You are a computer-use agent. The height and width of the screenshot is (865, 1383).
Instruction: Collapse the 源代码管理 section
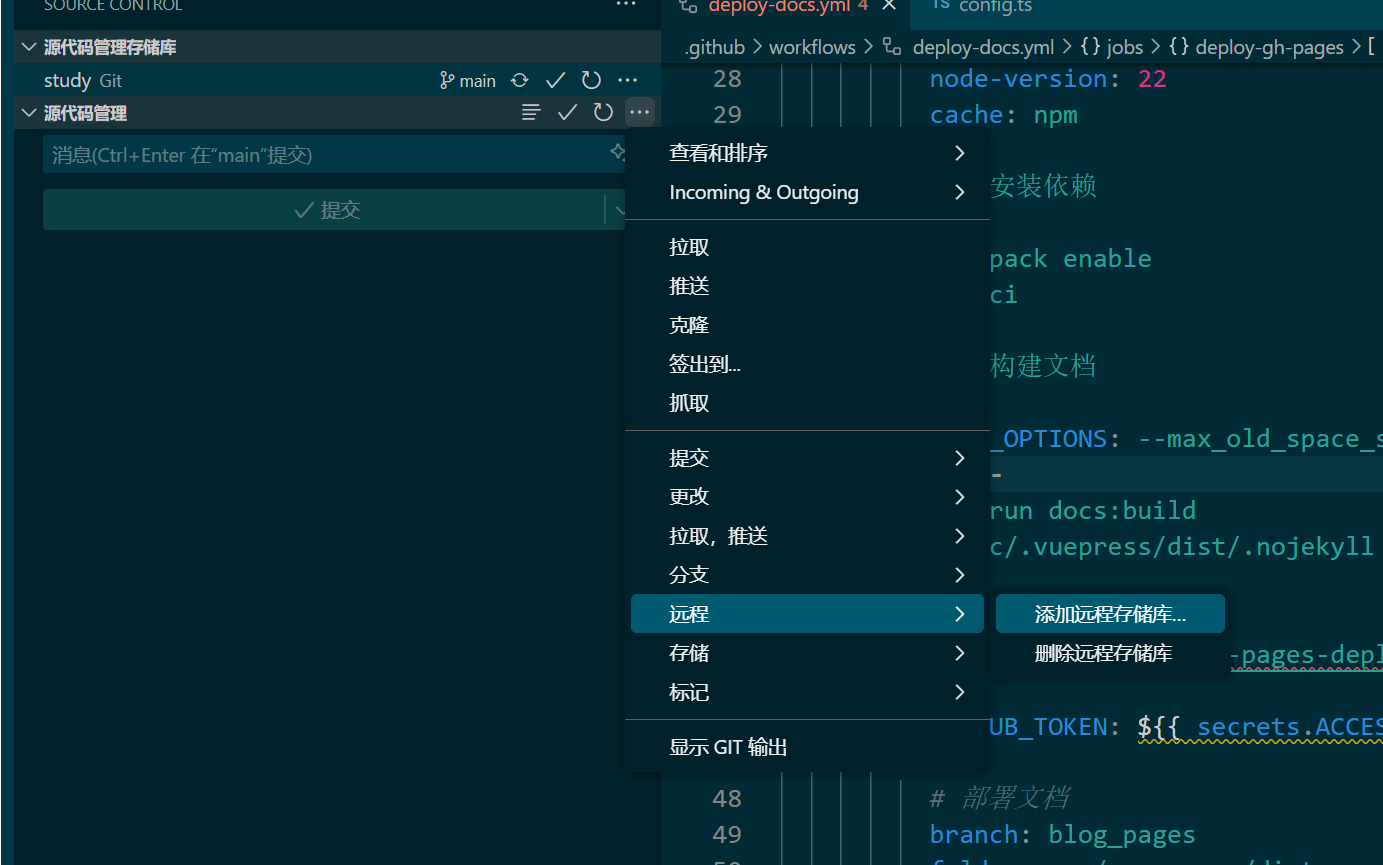point(27,112)
